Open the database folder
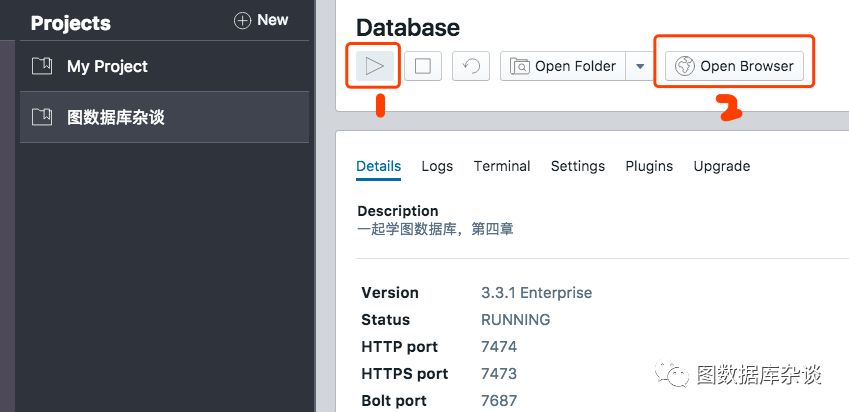849x412 pixels. (x=563, y=66)
